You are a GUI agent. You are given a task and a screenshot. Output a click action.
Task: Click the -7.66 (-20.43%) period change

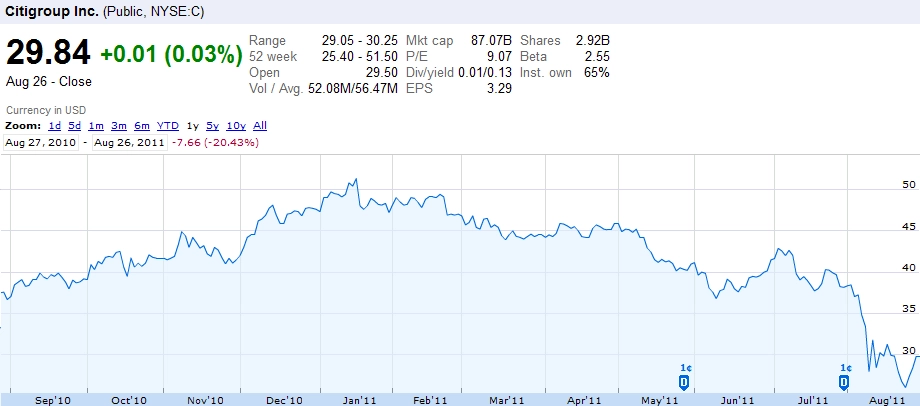pyautogui.click(x=215, y=143)
